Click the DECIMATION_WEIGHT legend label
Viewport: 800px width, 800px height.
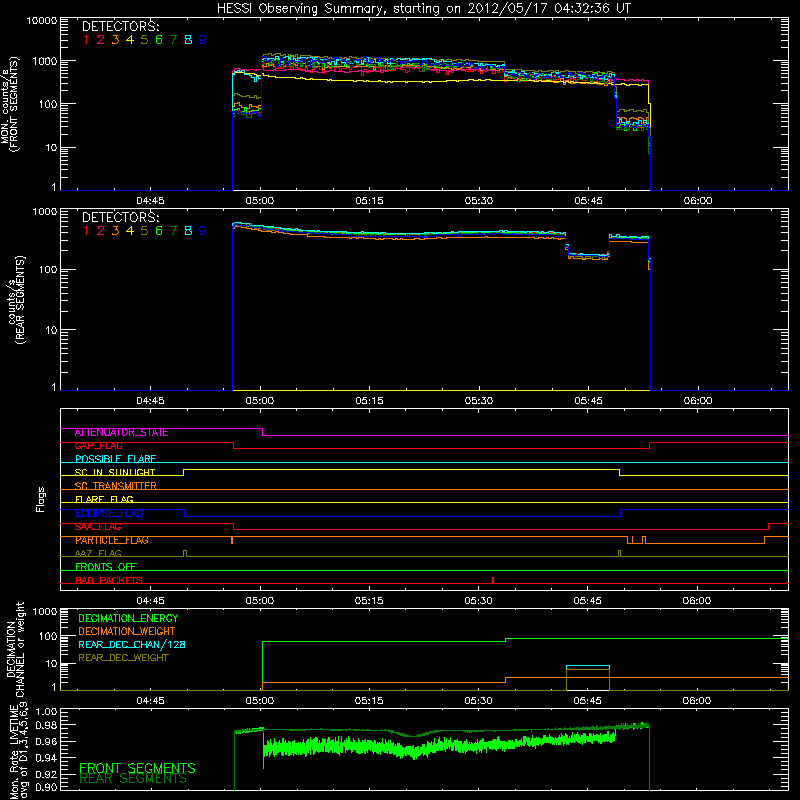point(127,631)
